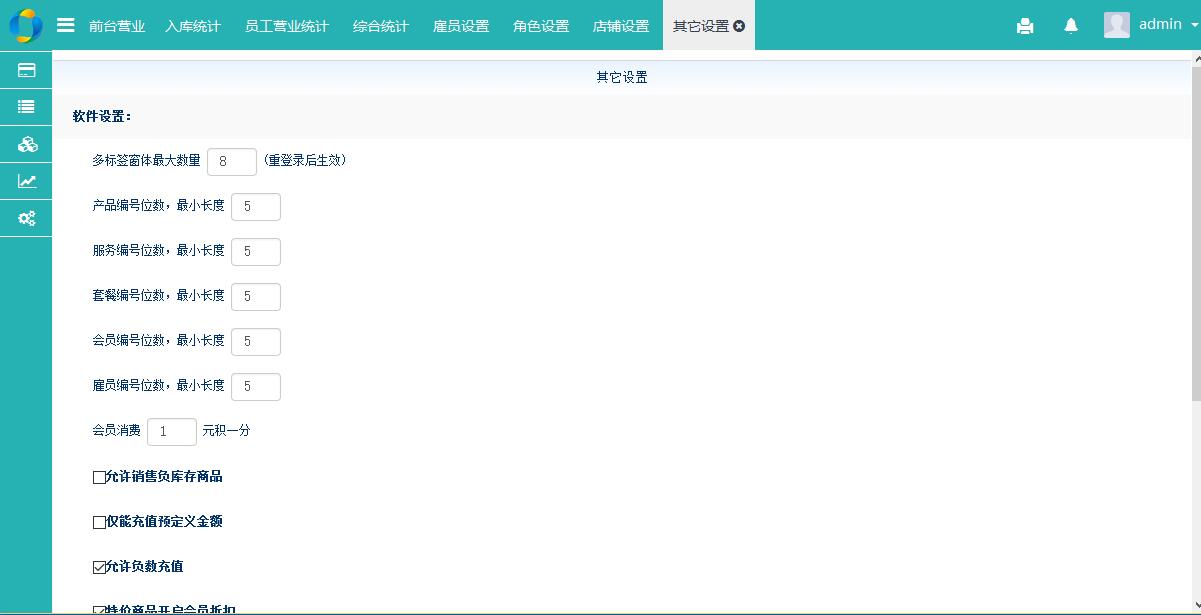1201x615 pixels.
Task: Enable 允许销售负库存商品 checkbox
Action: pyautogui.click(x=99, y=478)
